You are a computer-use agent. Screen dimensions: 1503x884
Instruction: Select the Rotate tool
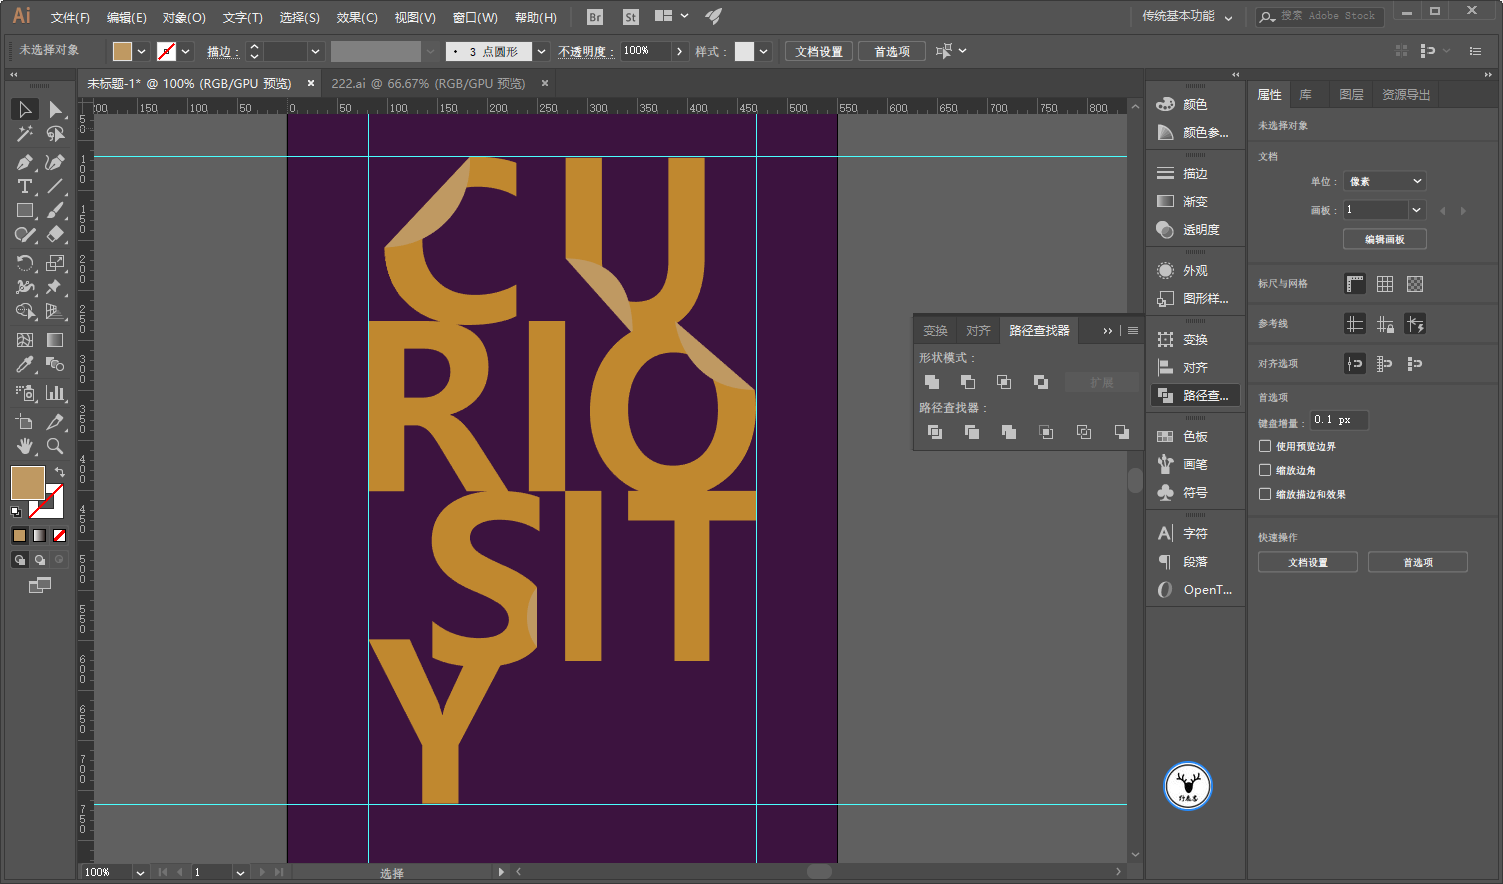coord(25,263)
